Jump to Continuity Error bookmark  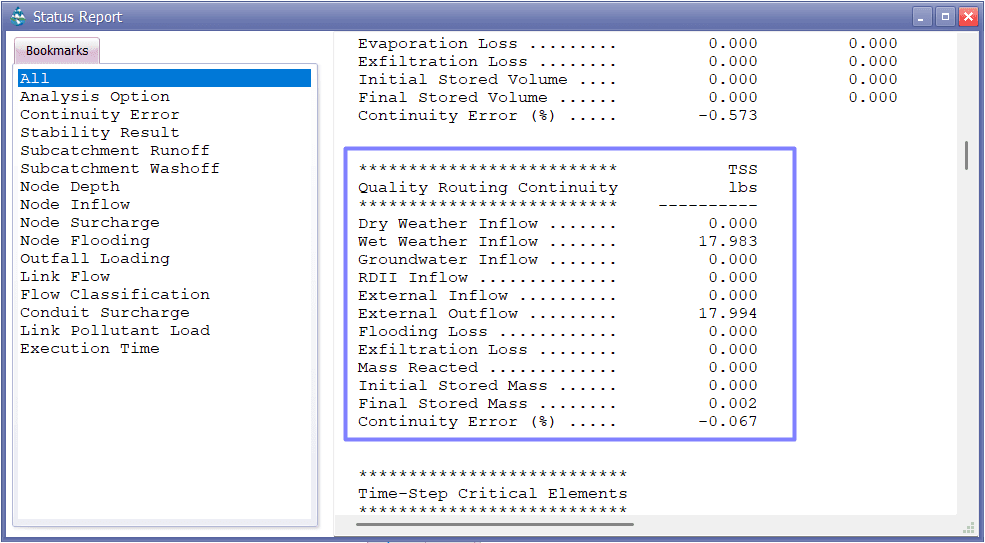coord(100,115)
